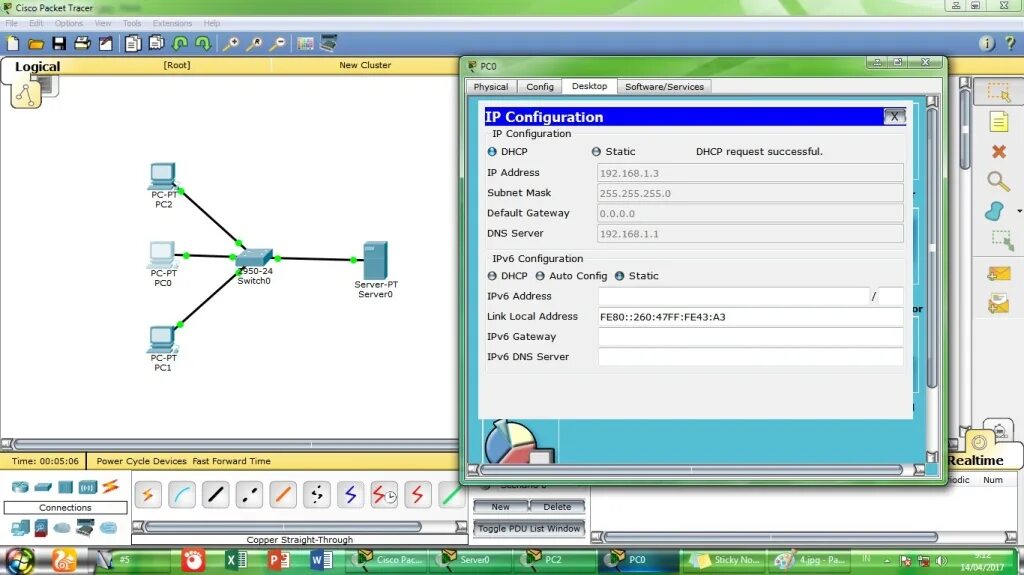
Task: Click the New scenario button
Action: click(x=500, y=506)
